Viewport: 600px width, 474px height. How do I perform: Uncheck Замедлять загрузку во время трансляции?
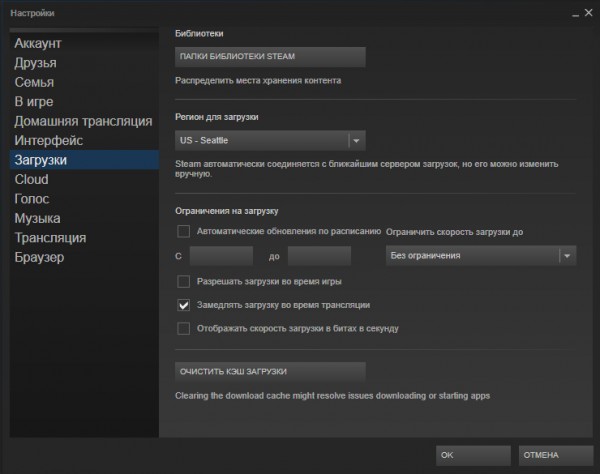184,305
